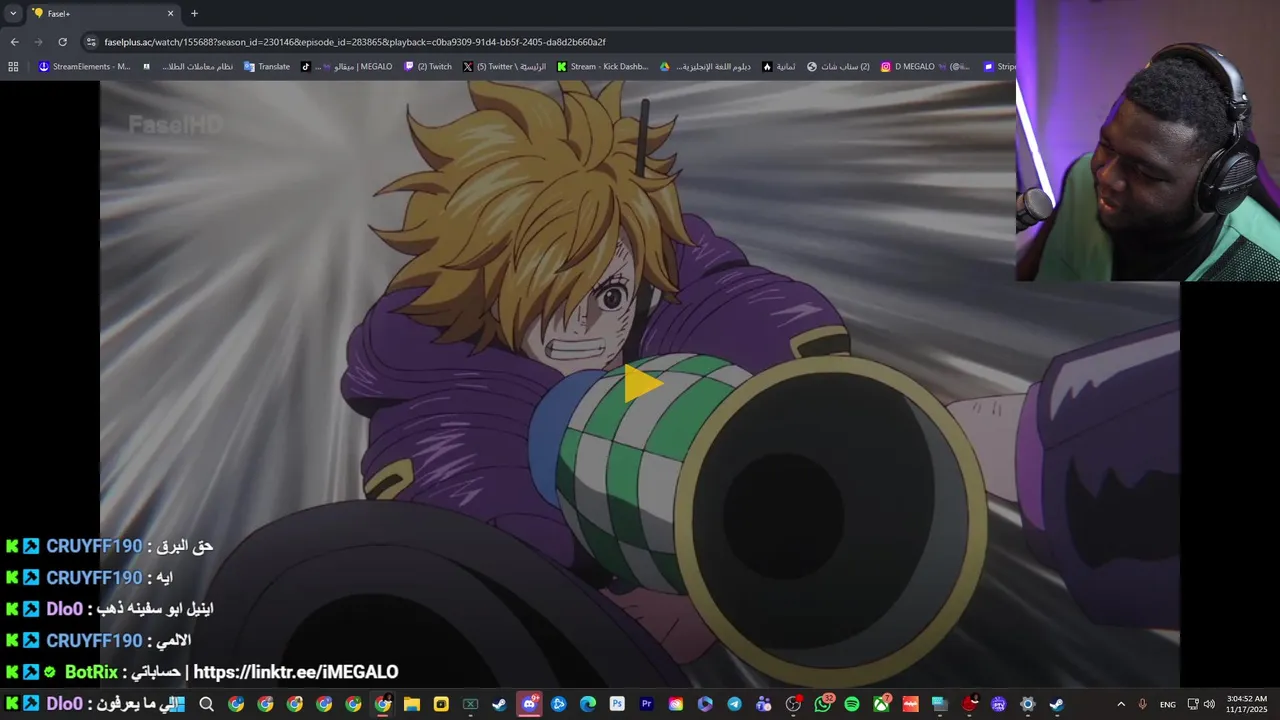The image size is (1280, 720).
Task: Open the Chrome apps grid shortcut
Action: (13, 67)
